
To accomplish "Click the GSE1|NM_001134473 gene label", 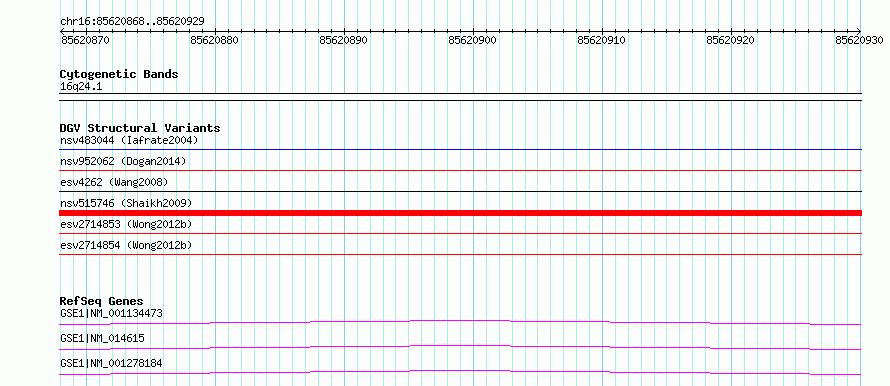I will pos(112,313).
